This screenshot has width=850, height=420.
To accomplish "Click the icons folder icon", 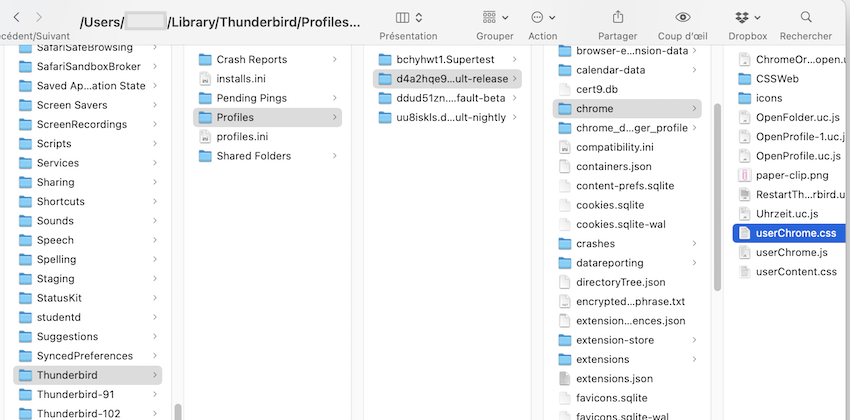I will click(x=744, y=98).
